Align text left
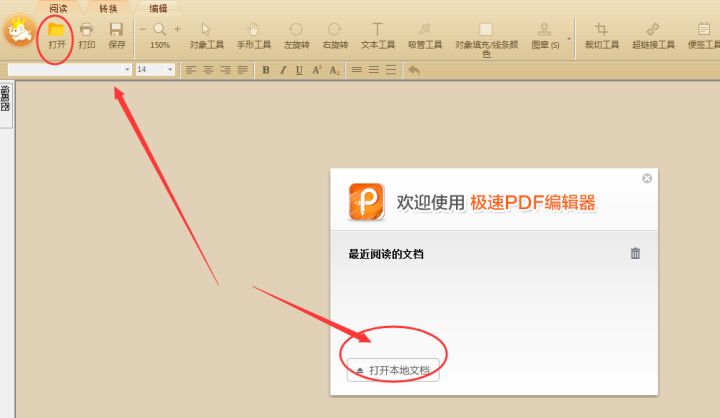 click(x=191, y=70)
